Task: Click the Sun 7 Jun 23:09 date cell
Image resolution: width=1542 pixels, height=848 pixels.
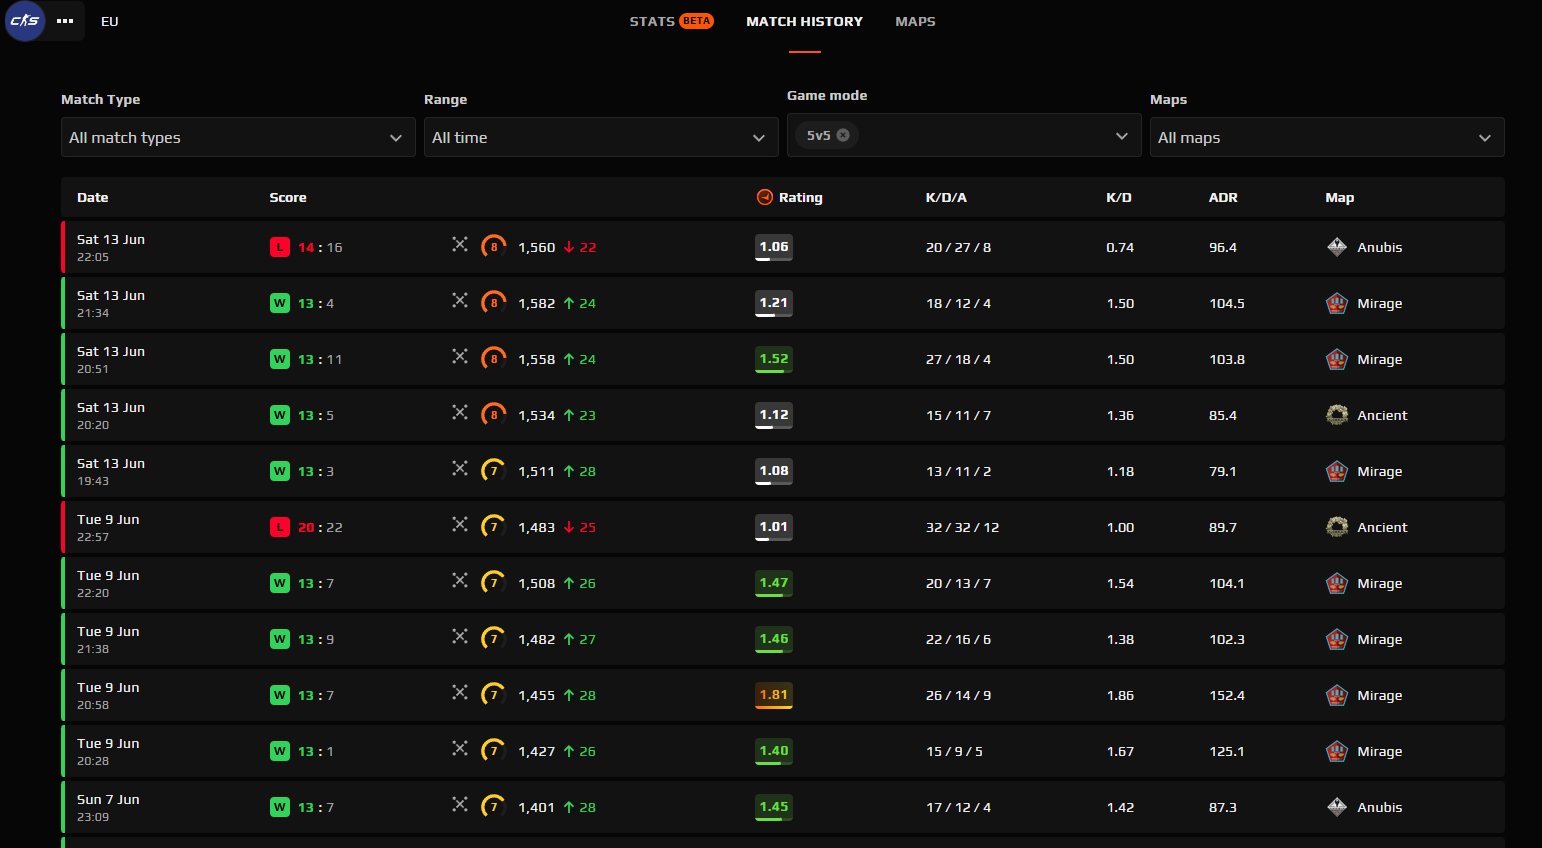Action: 108,807
